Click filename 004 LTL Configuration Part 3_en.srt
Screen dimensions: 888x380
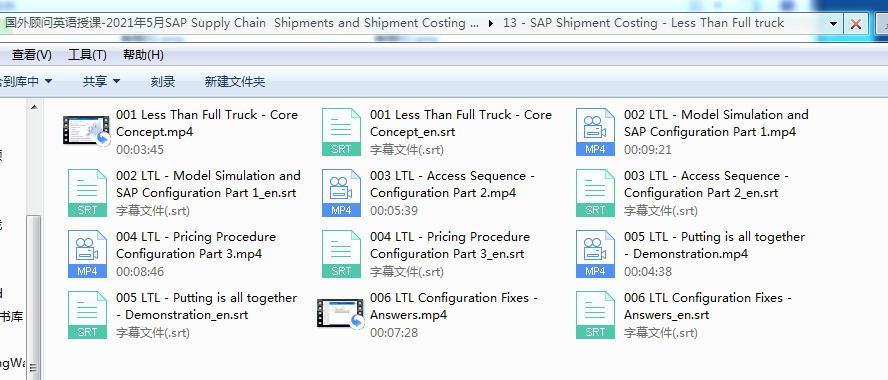tap(450, 245)
